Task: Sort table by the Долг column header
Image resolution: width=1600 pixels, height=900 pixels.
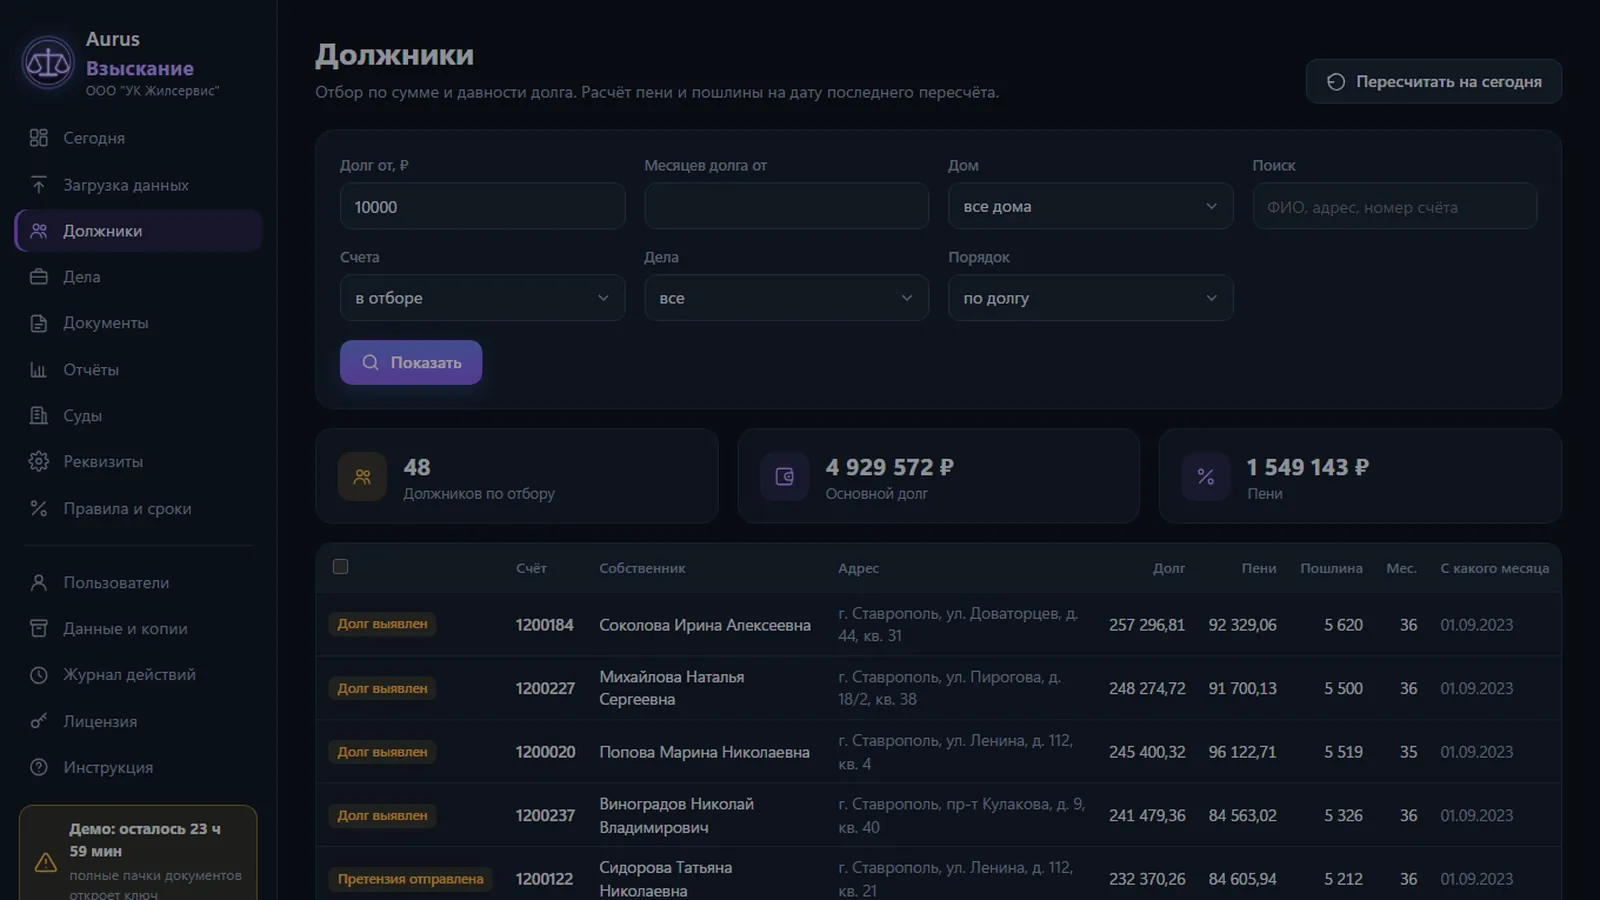Action: click(x=1168, y=568)
